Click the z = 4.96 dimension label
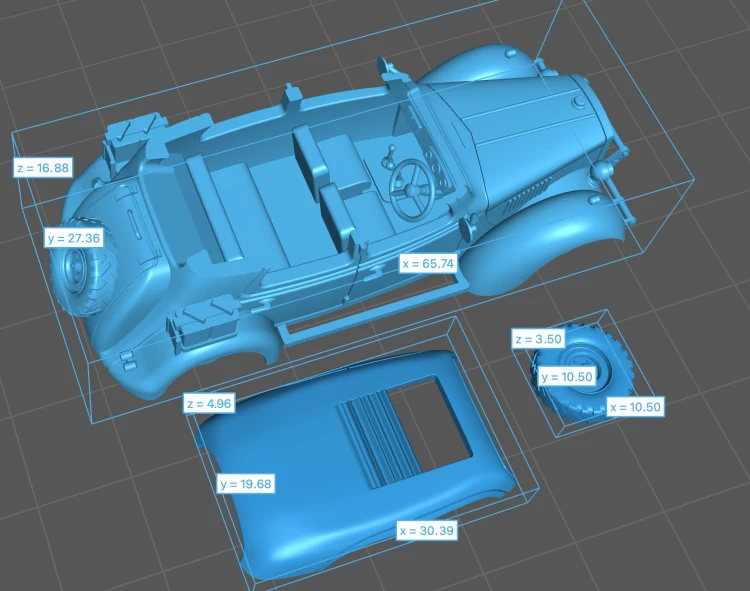750x591 pixels. tap(209, 404)
